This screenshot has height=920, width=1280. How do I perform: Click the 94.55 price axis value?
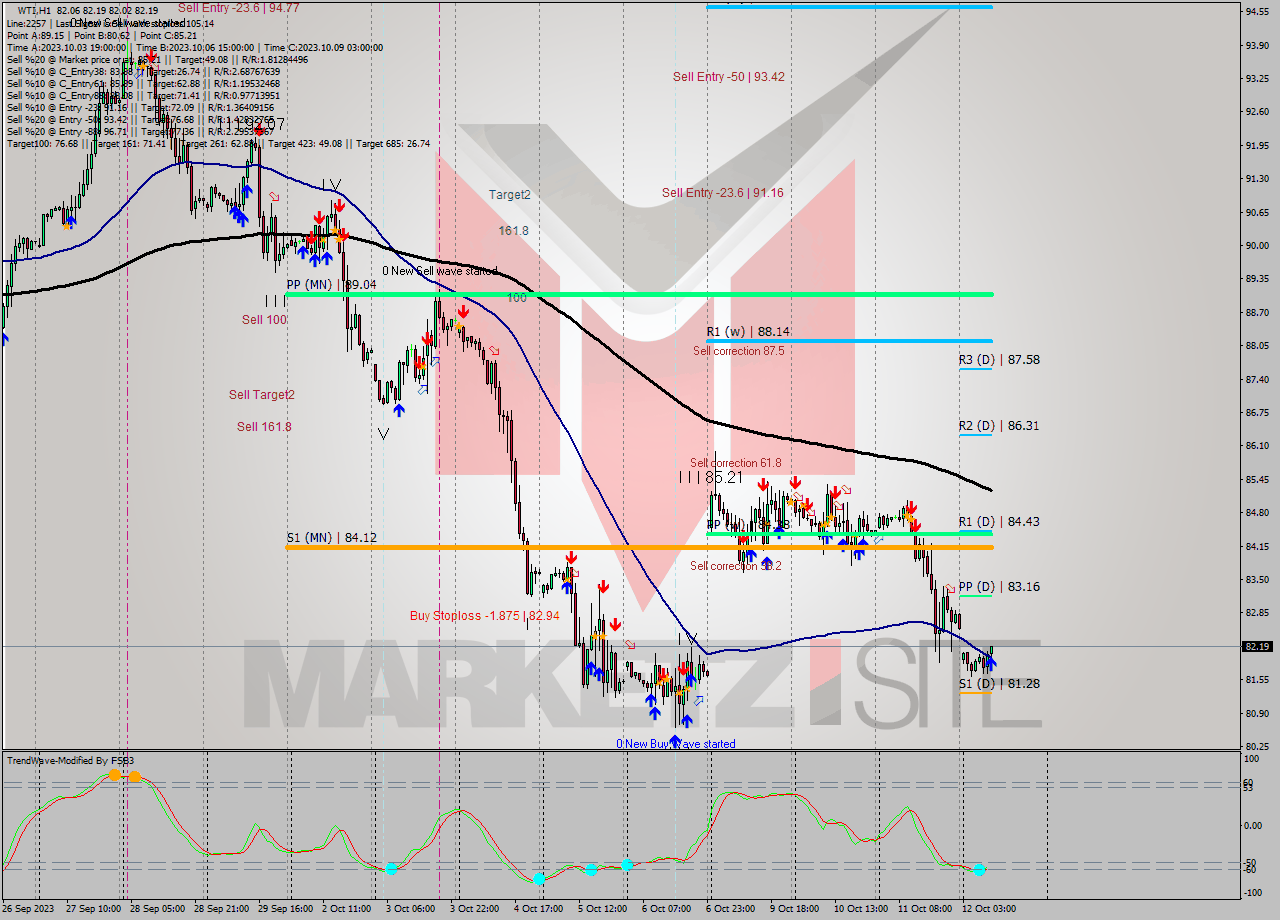[x=1257, y=11]
